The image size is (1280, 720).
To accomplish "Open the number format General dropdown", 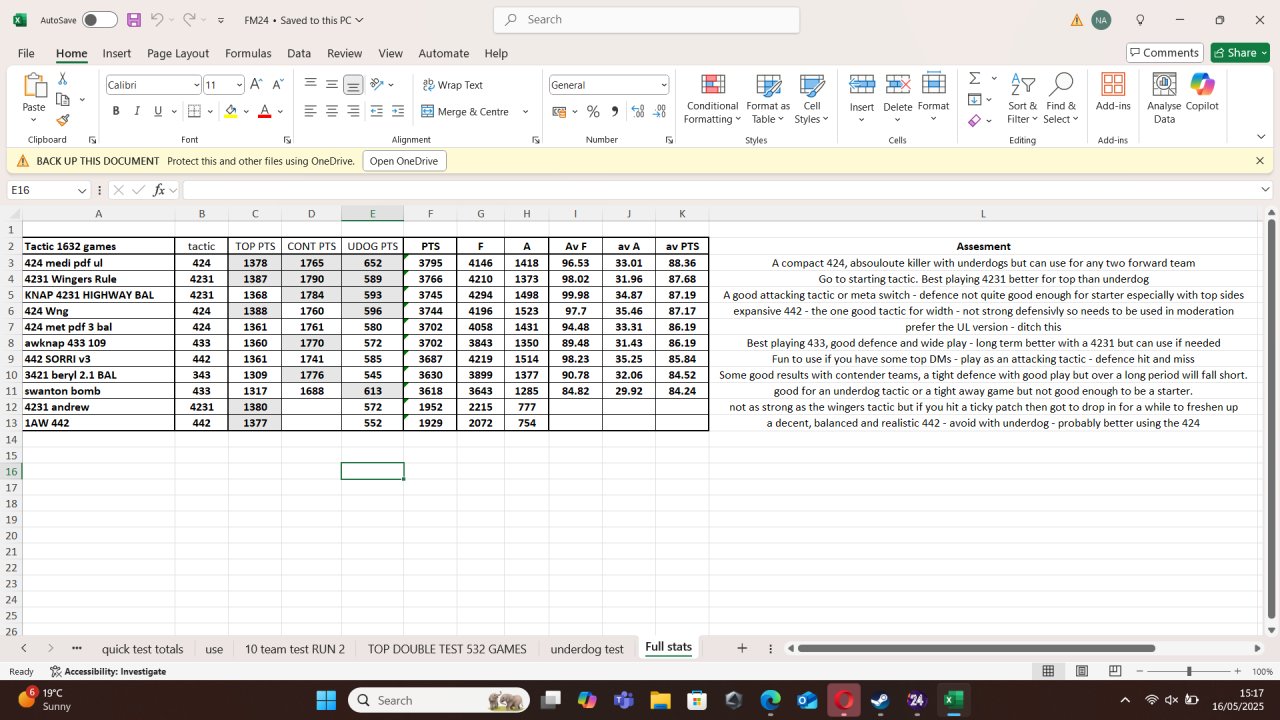I will click(663, 86).
